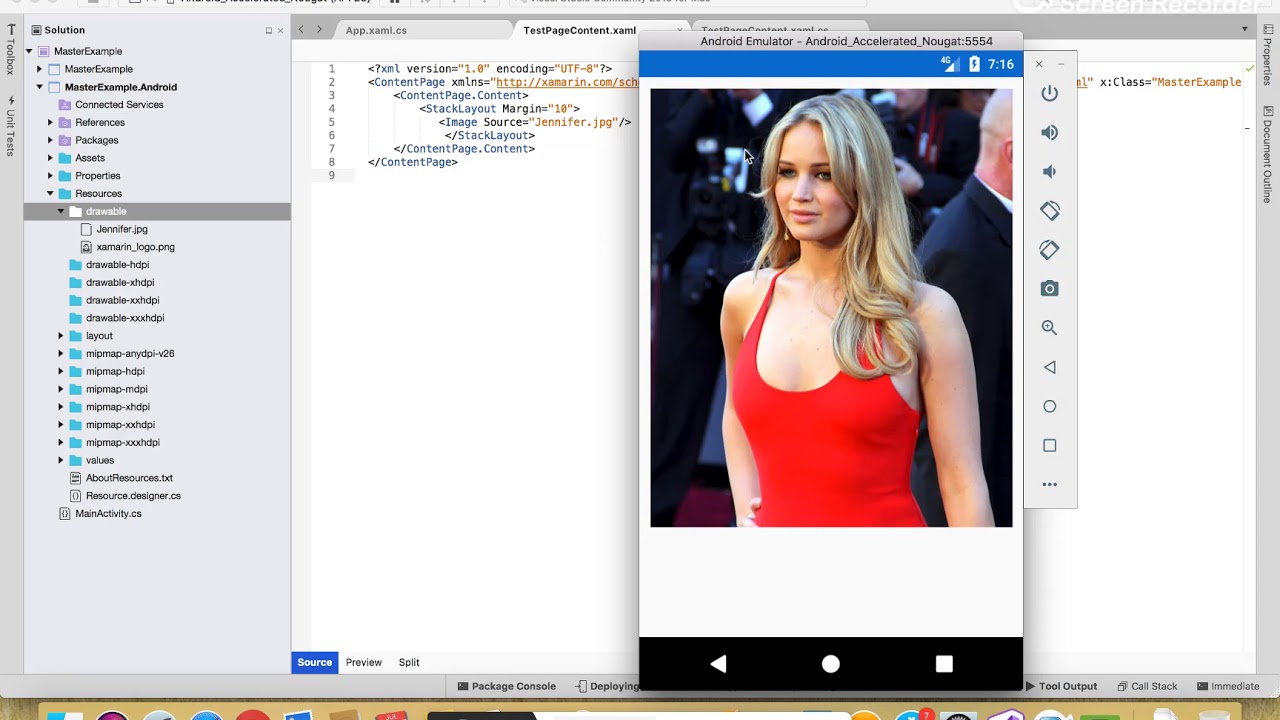The width and height of the screenshot is (1280, 720).
Task: Close the Solution pad
Action: coord(280,30)
